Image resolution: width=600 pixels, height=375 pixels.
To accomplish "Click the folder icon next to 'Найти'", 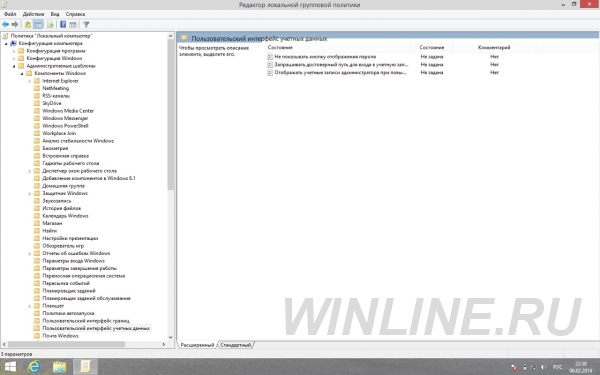I will (x=37, y=231).
